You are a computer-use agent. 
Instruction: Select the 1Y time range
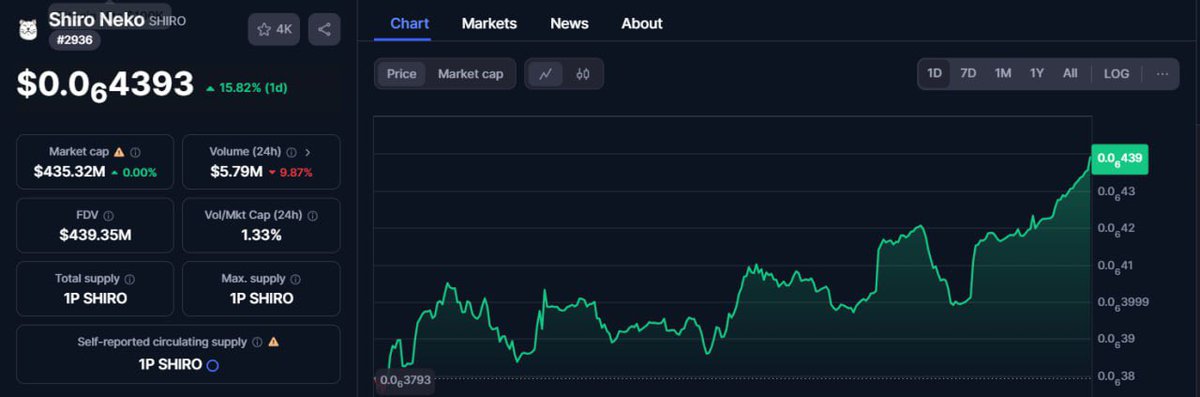1037,73
